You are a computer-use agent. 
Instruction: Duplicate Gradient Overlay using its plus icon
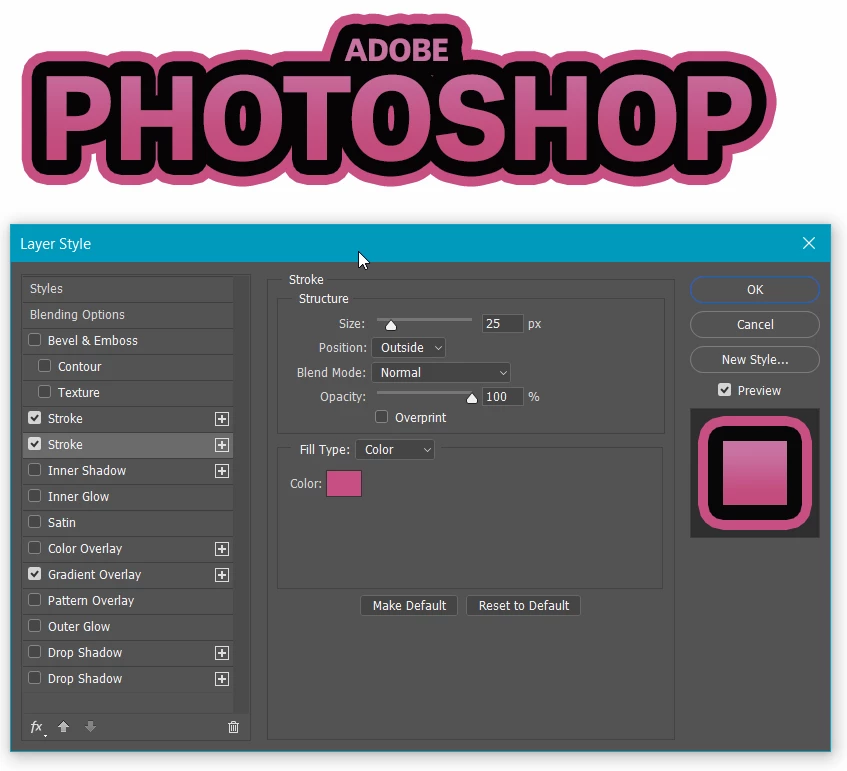coord(221,575)
